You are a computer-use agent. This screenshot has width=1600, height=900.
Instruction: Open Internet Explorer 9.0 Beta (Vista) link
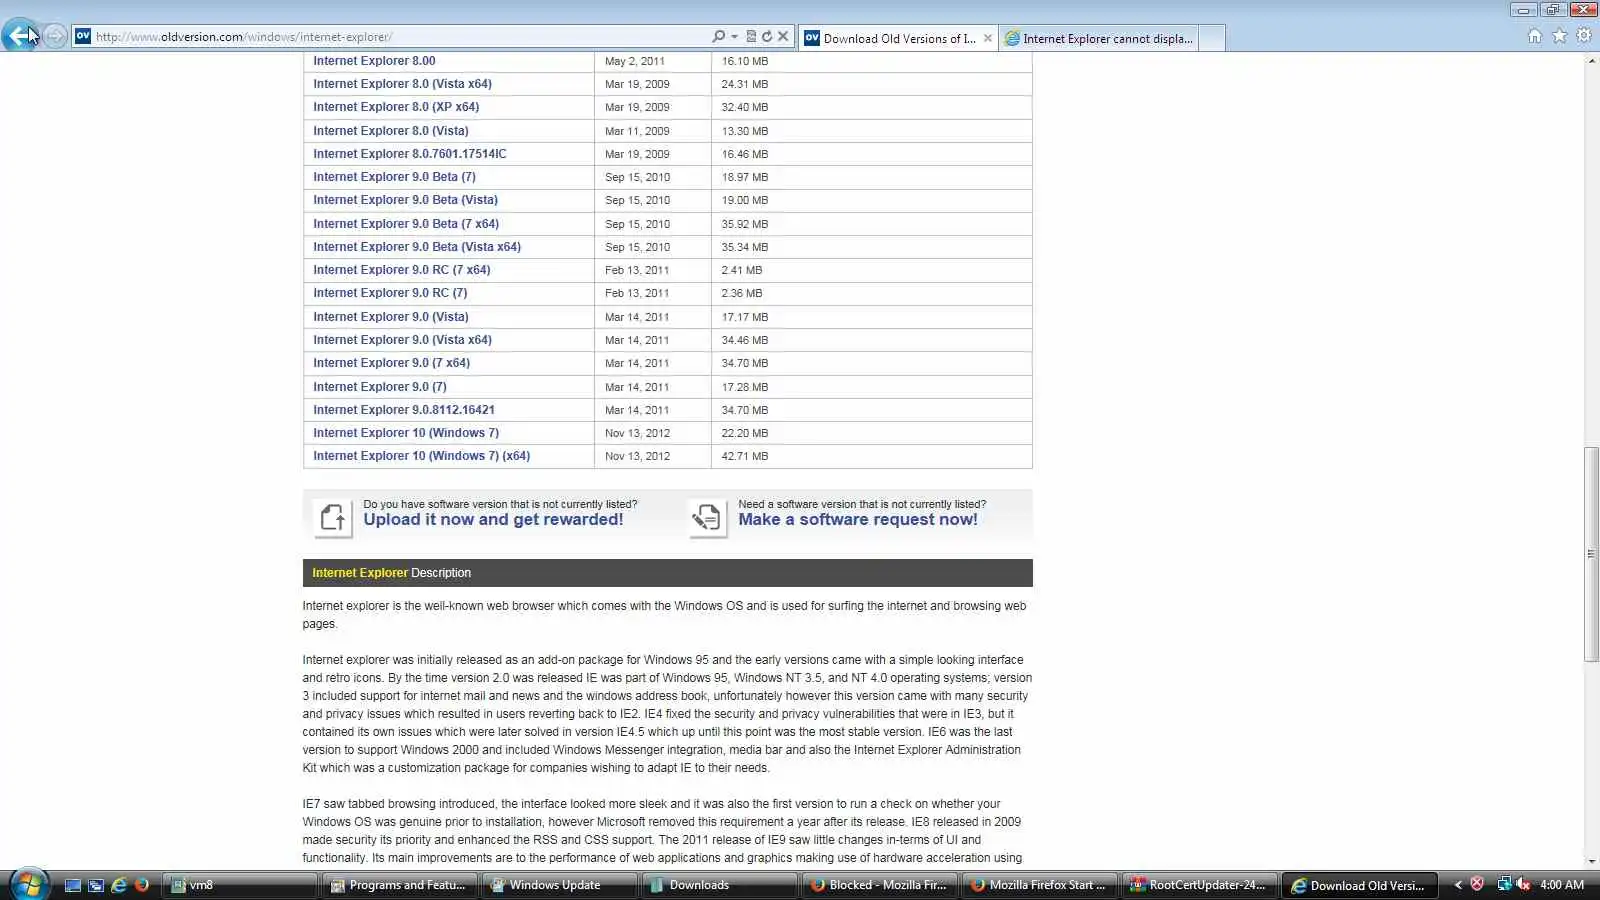(x=405, y=200)
